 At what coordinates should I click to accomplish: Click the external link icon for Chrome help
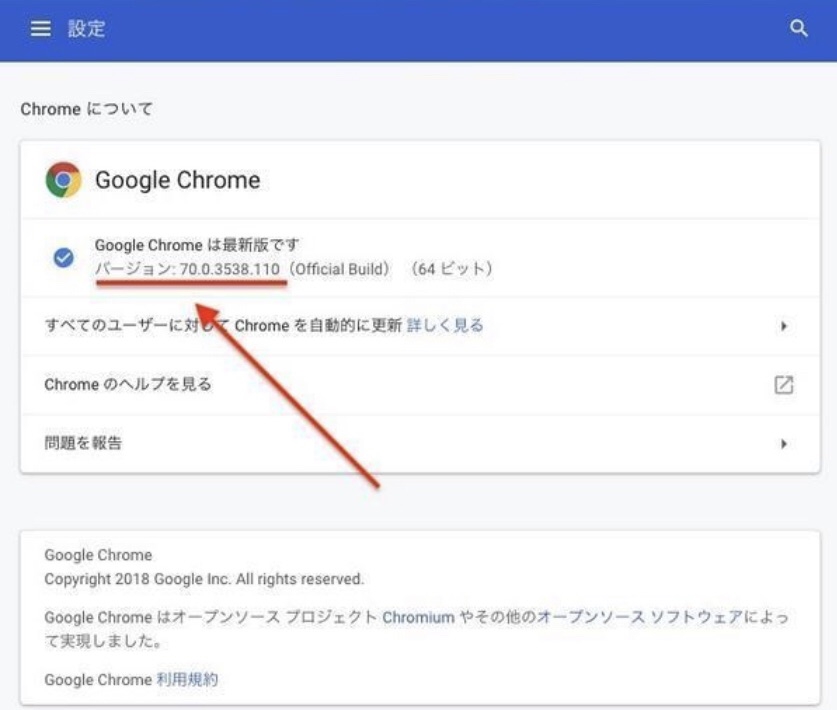tap(784, 384)
